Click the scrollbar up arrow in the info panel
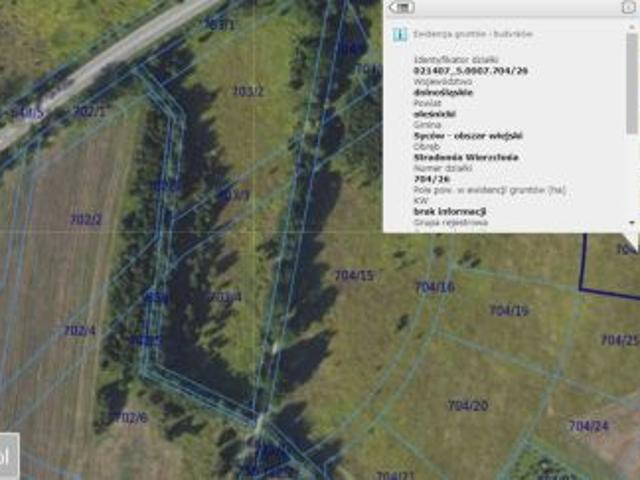 [x=632, y=28]
